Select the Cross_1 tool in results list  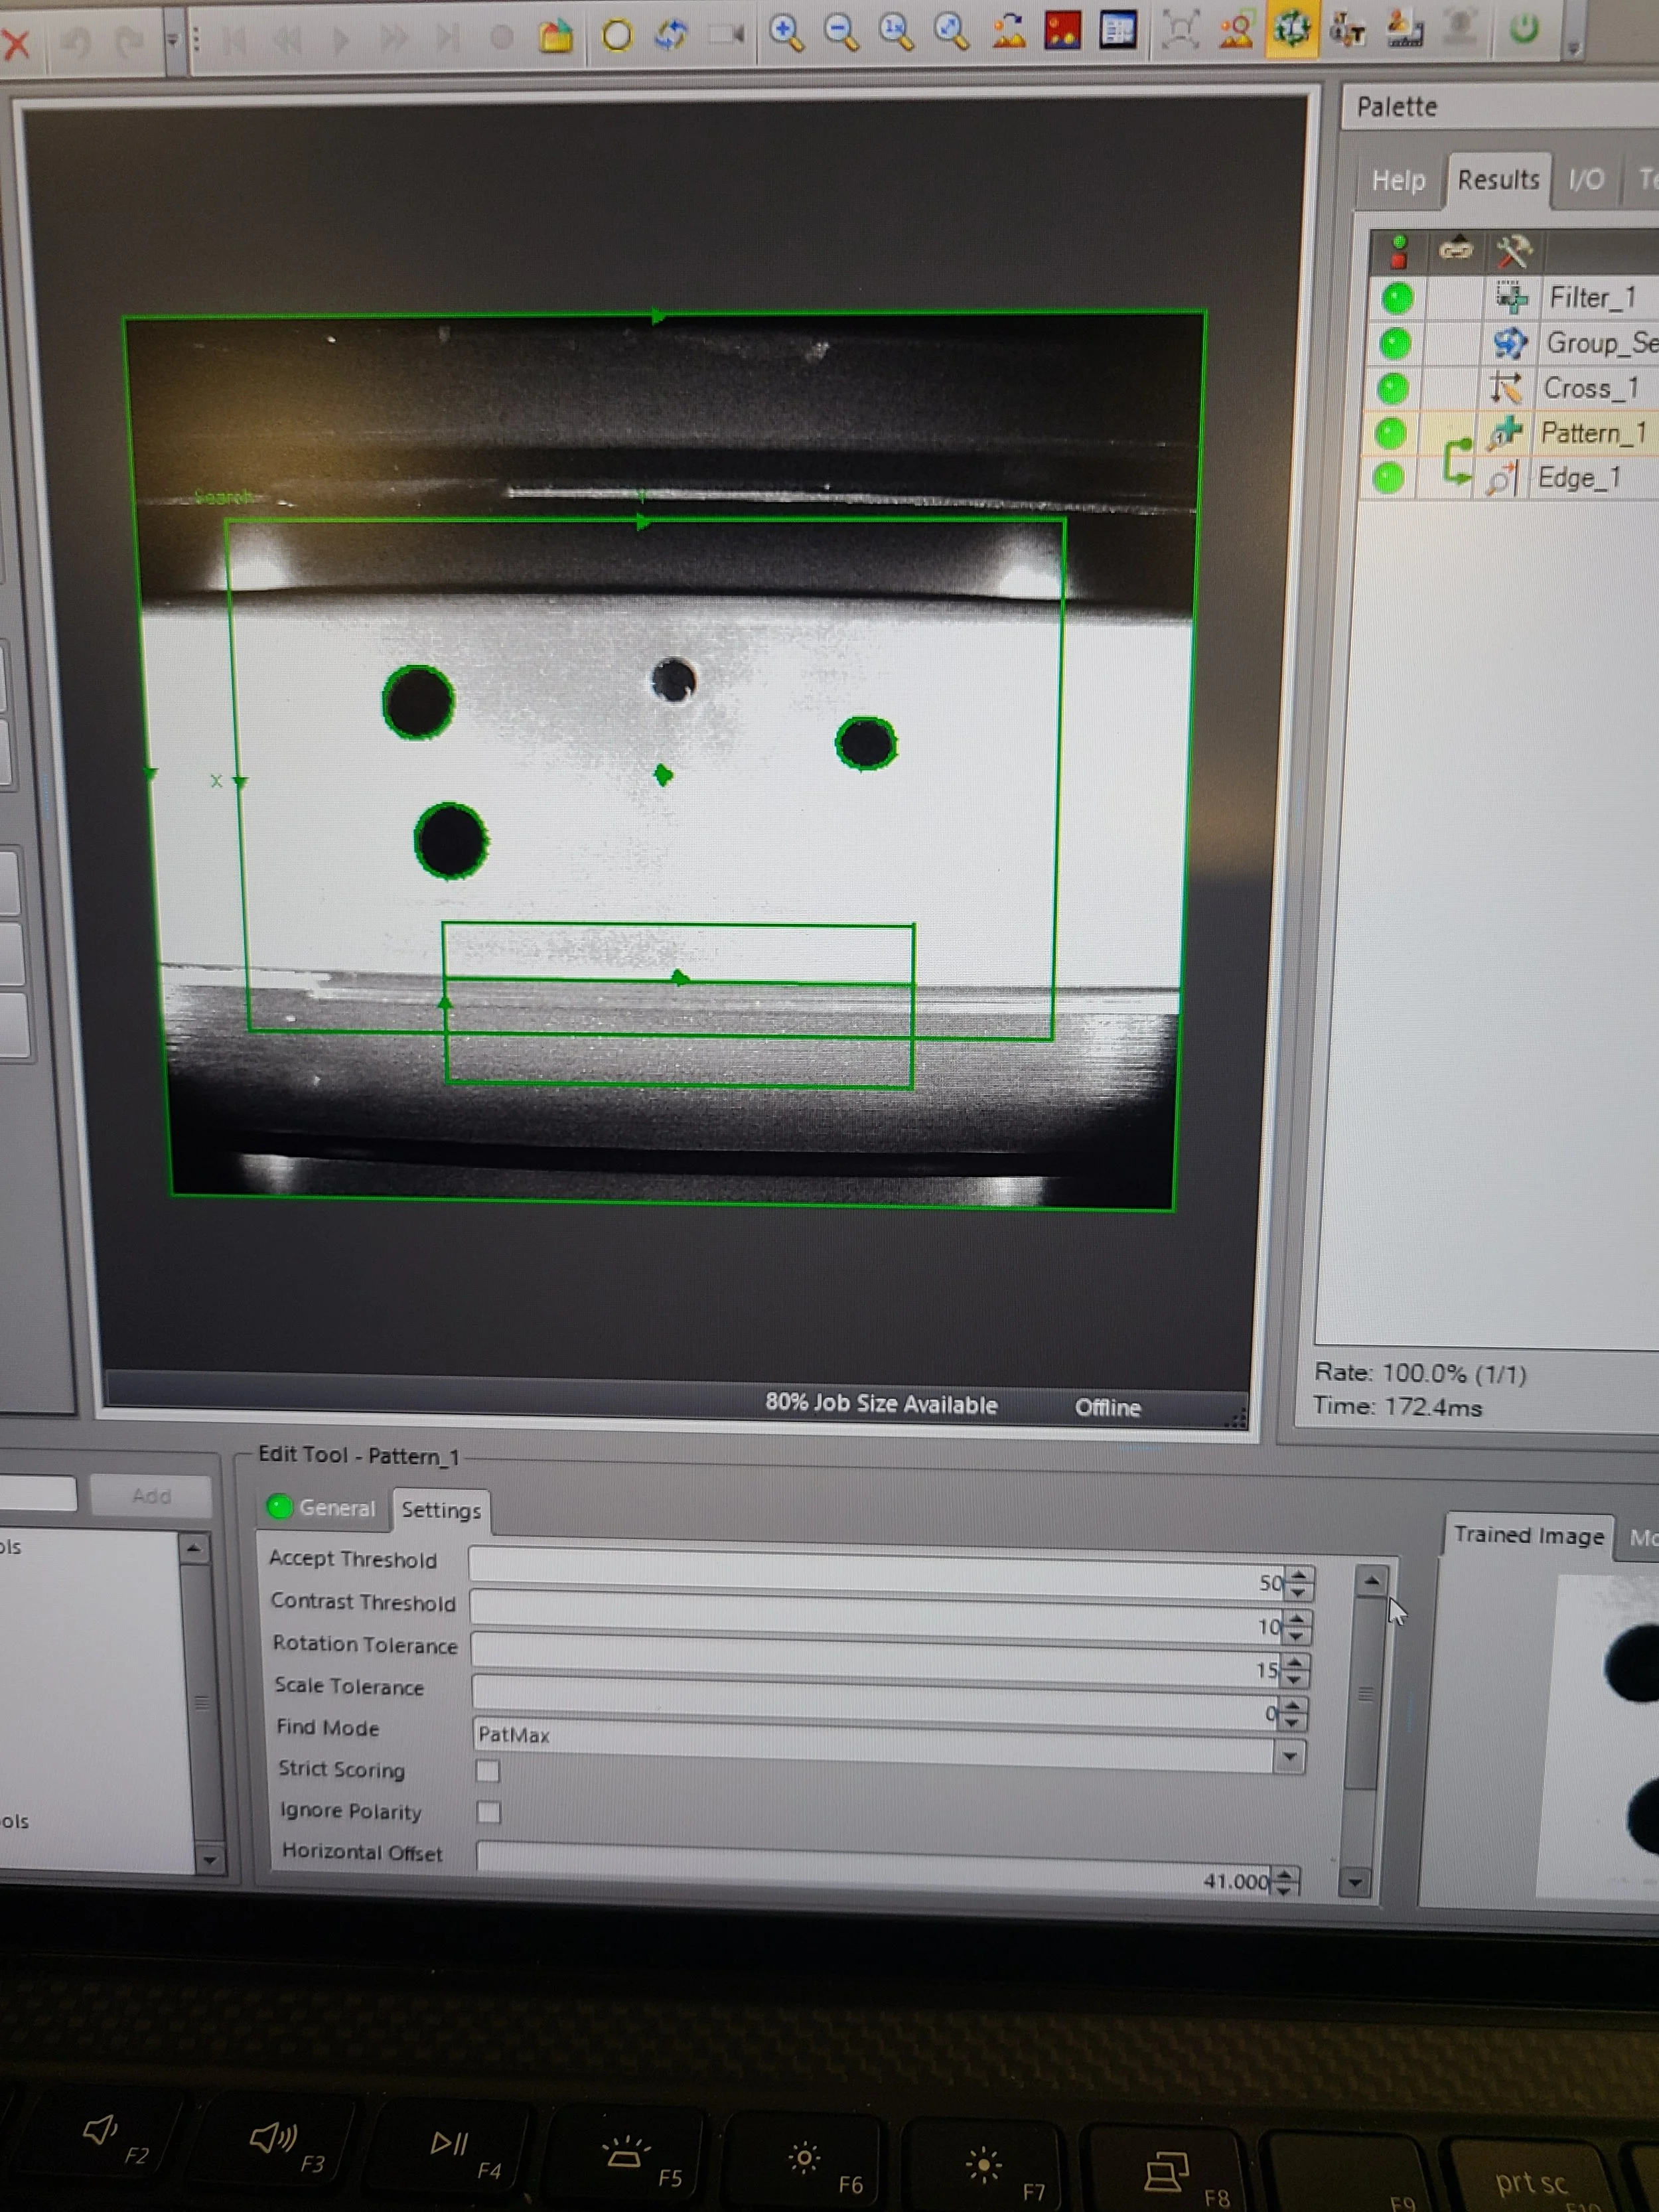(1590, 388)
